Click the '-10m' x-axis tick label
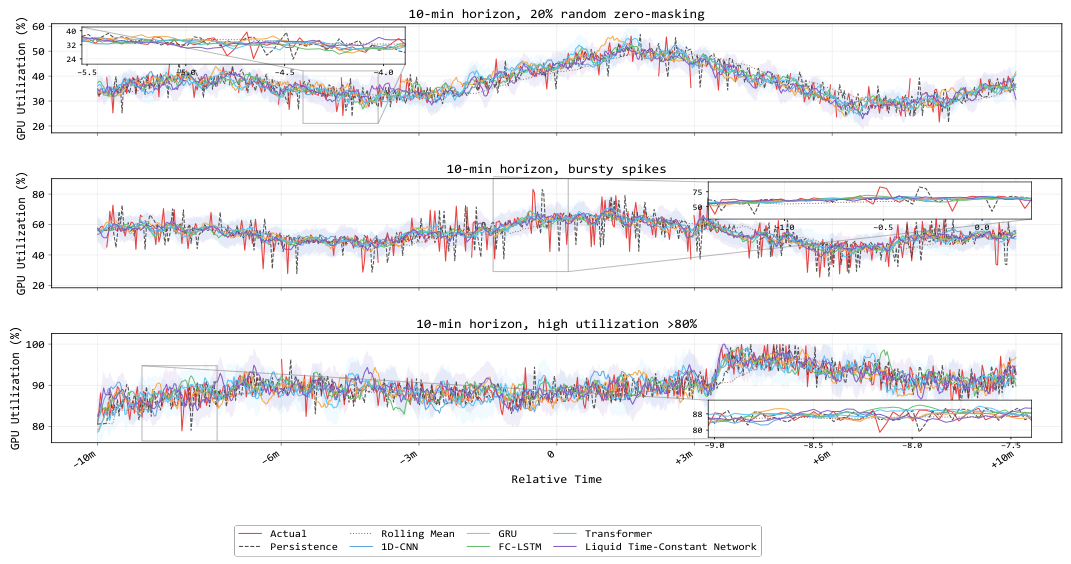The image size is (1071, 564). [x=85, y=459]
